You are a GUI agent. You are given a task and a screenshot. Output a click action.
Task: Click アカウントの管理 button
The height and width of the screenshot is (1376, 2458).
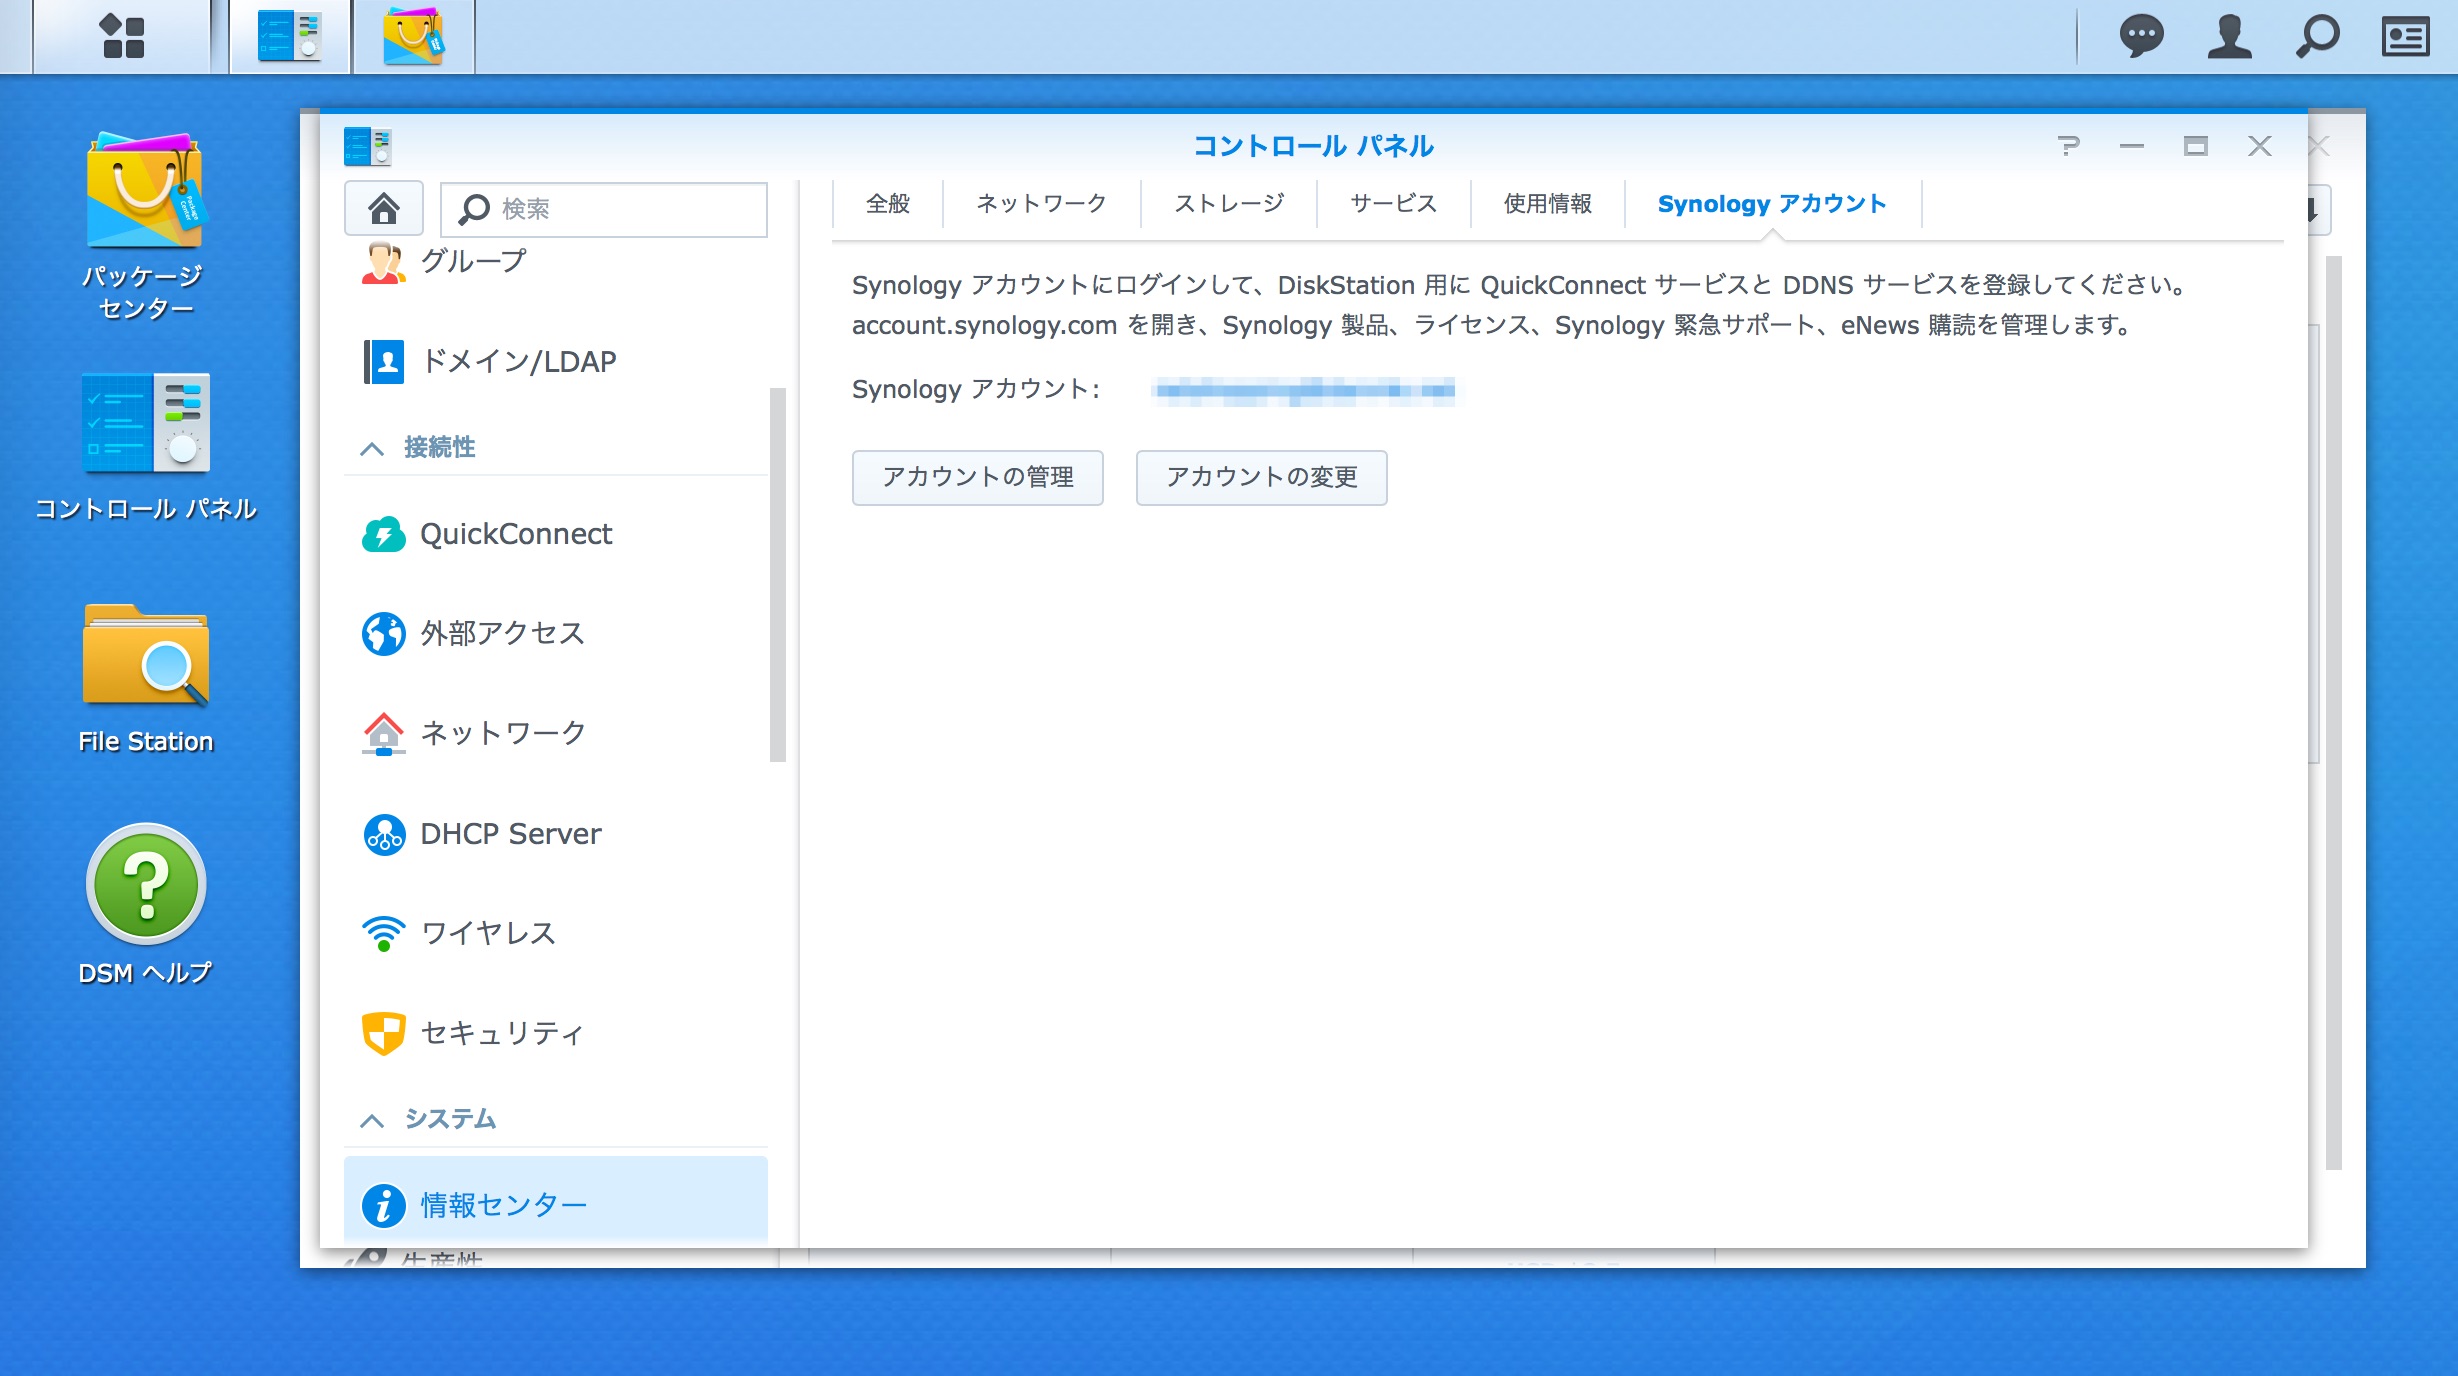977,477
